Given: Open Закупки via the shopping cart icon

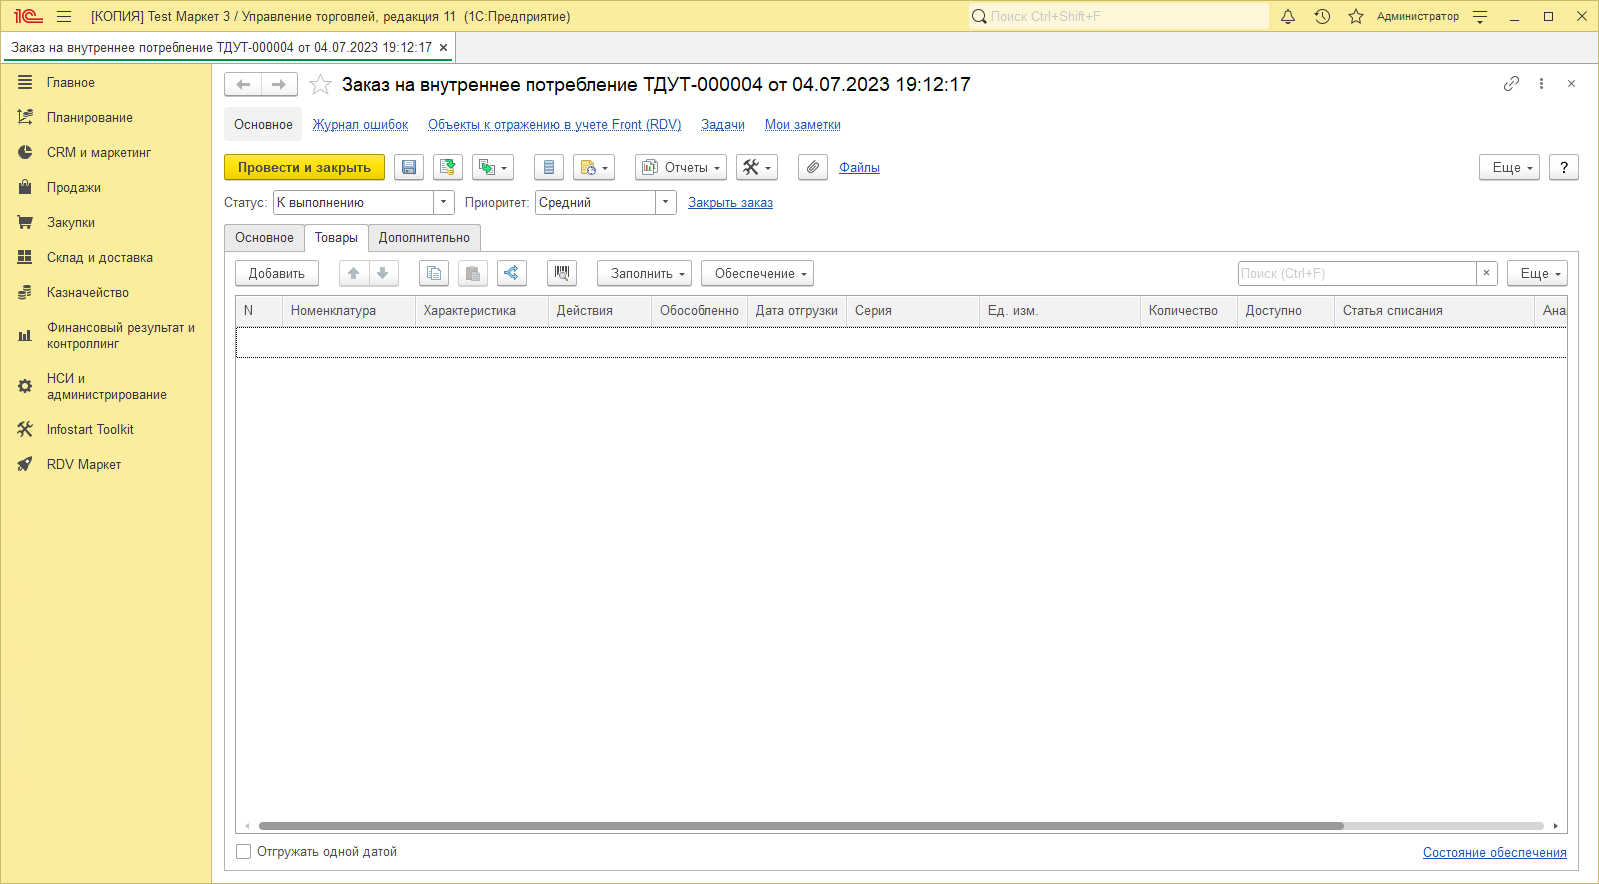Looking at the screenshot, I should 25,222.
